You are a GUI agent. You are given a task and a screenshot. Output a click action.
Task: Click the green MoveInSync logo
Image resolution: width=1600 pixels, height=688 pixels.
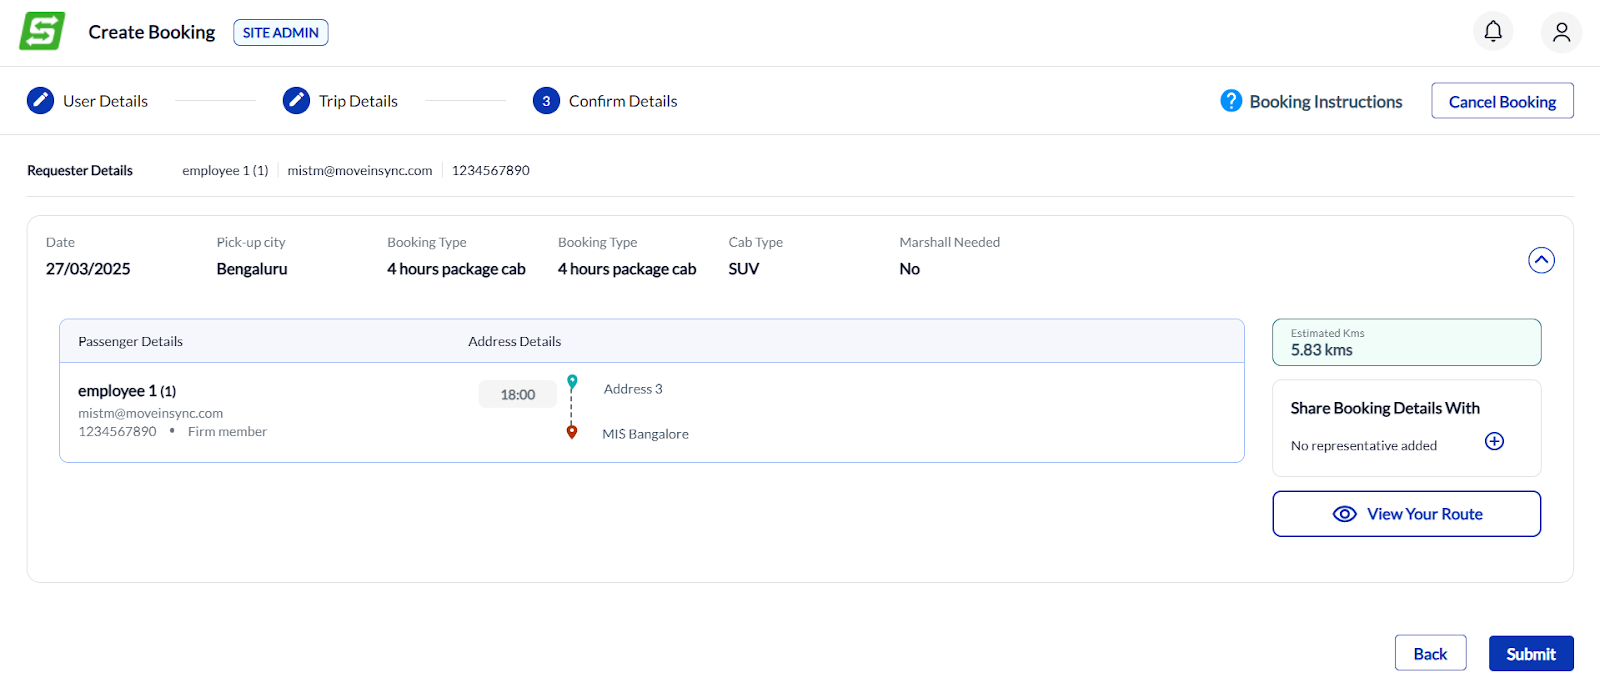pyautogui.click(x=42, y=31)
